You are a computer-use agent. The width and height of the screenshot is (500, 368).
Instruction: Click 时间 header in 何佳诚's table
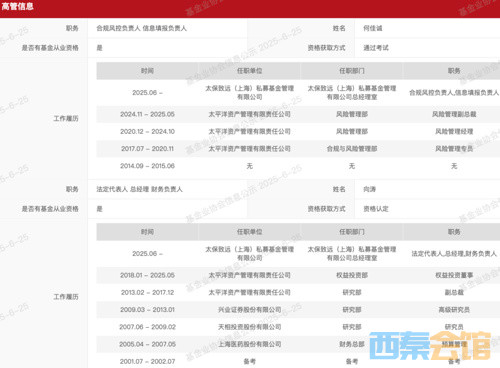point(147,71)
